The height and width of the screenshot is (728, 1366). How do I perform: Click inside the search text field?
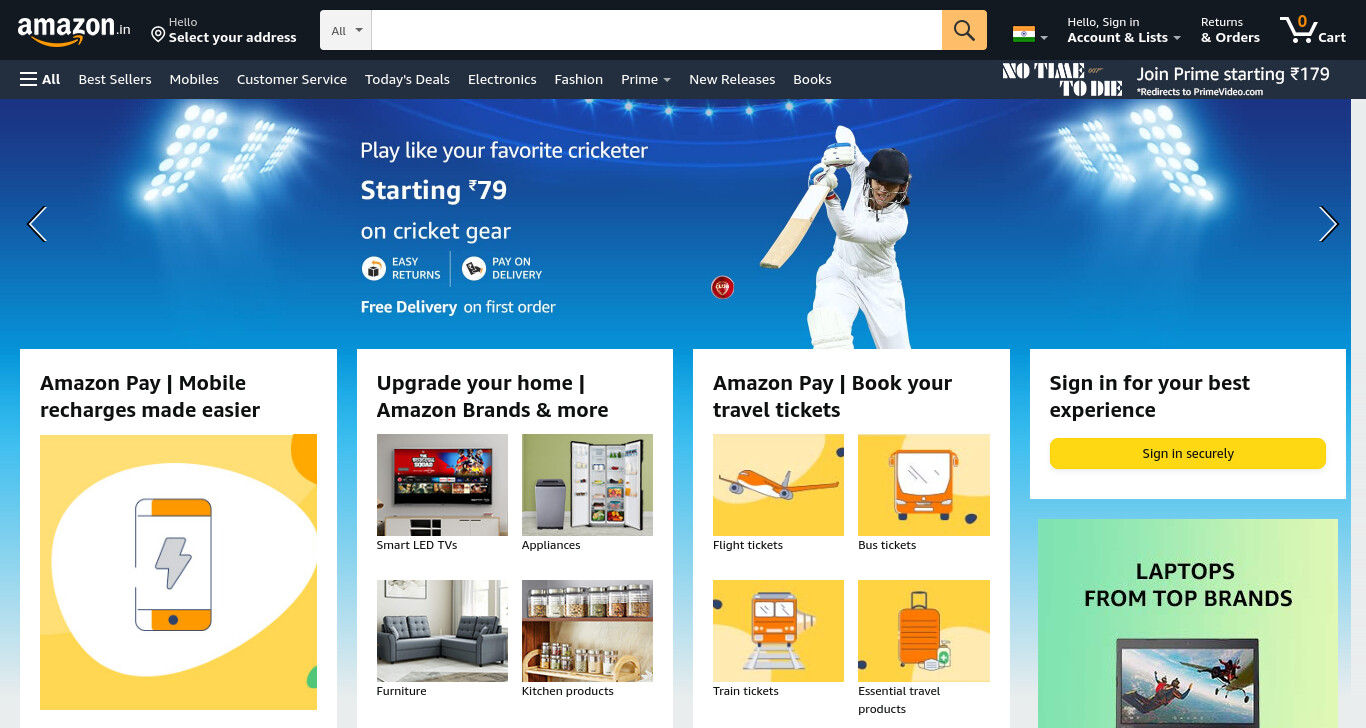657,30
